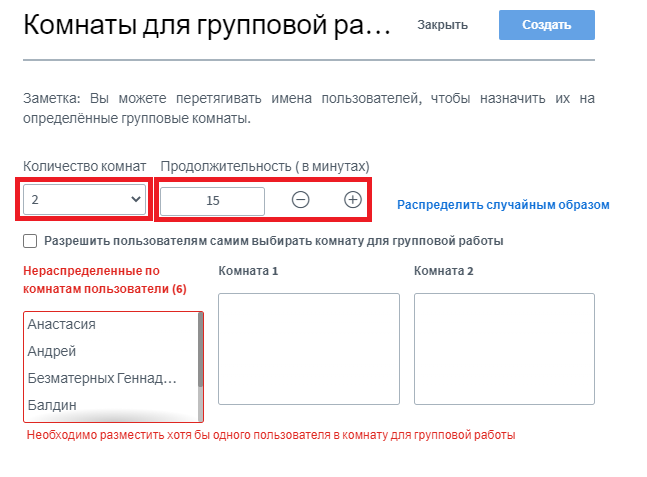
Task: Click the Комнаты для групповой работы title
Action: pyautogui.click(x=207, y=26)
